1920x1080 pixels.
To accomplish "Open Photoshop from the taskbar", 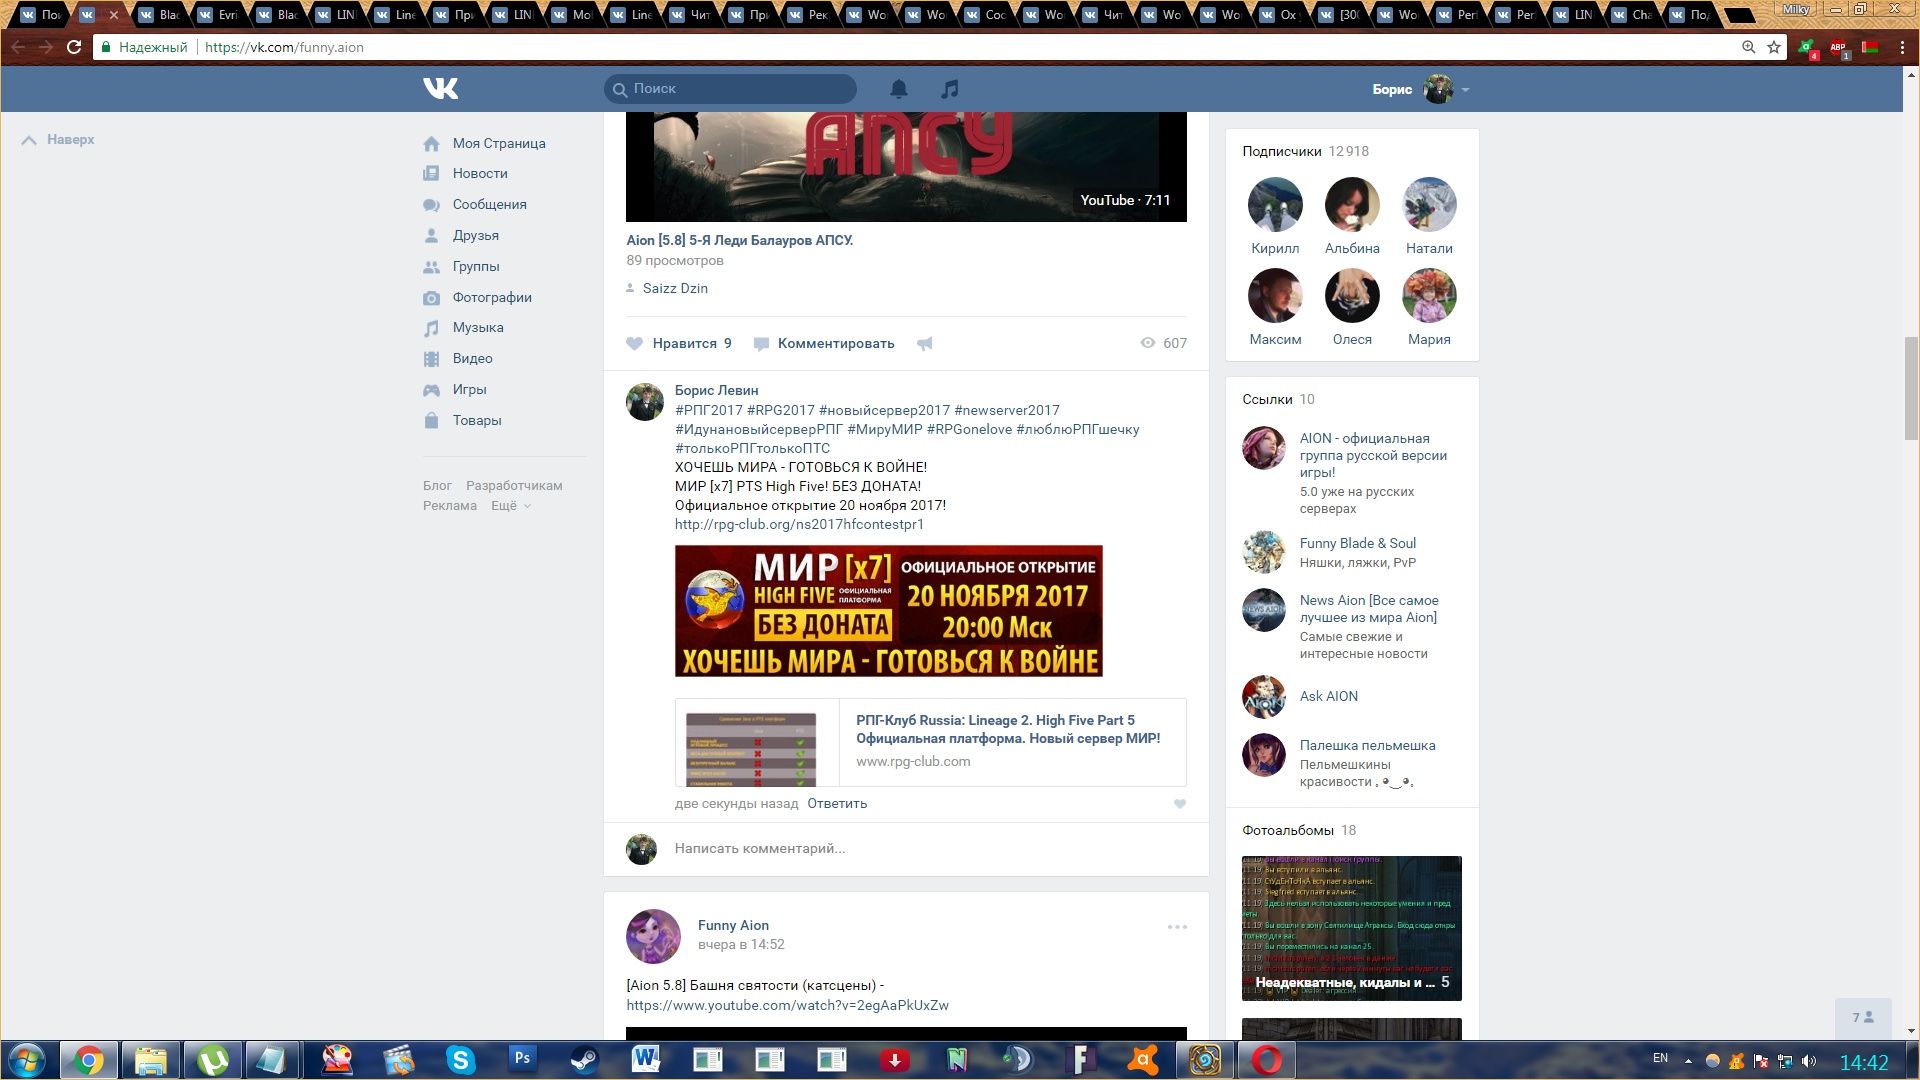I will pos(522,1060).
